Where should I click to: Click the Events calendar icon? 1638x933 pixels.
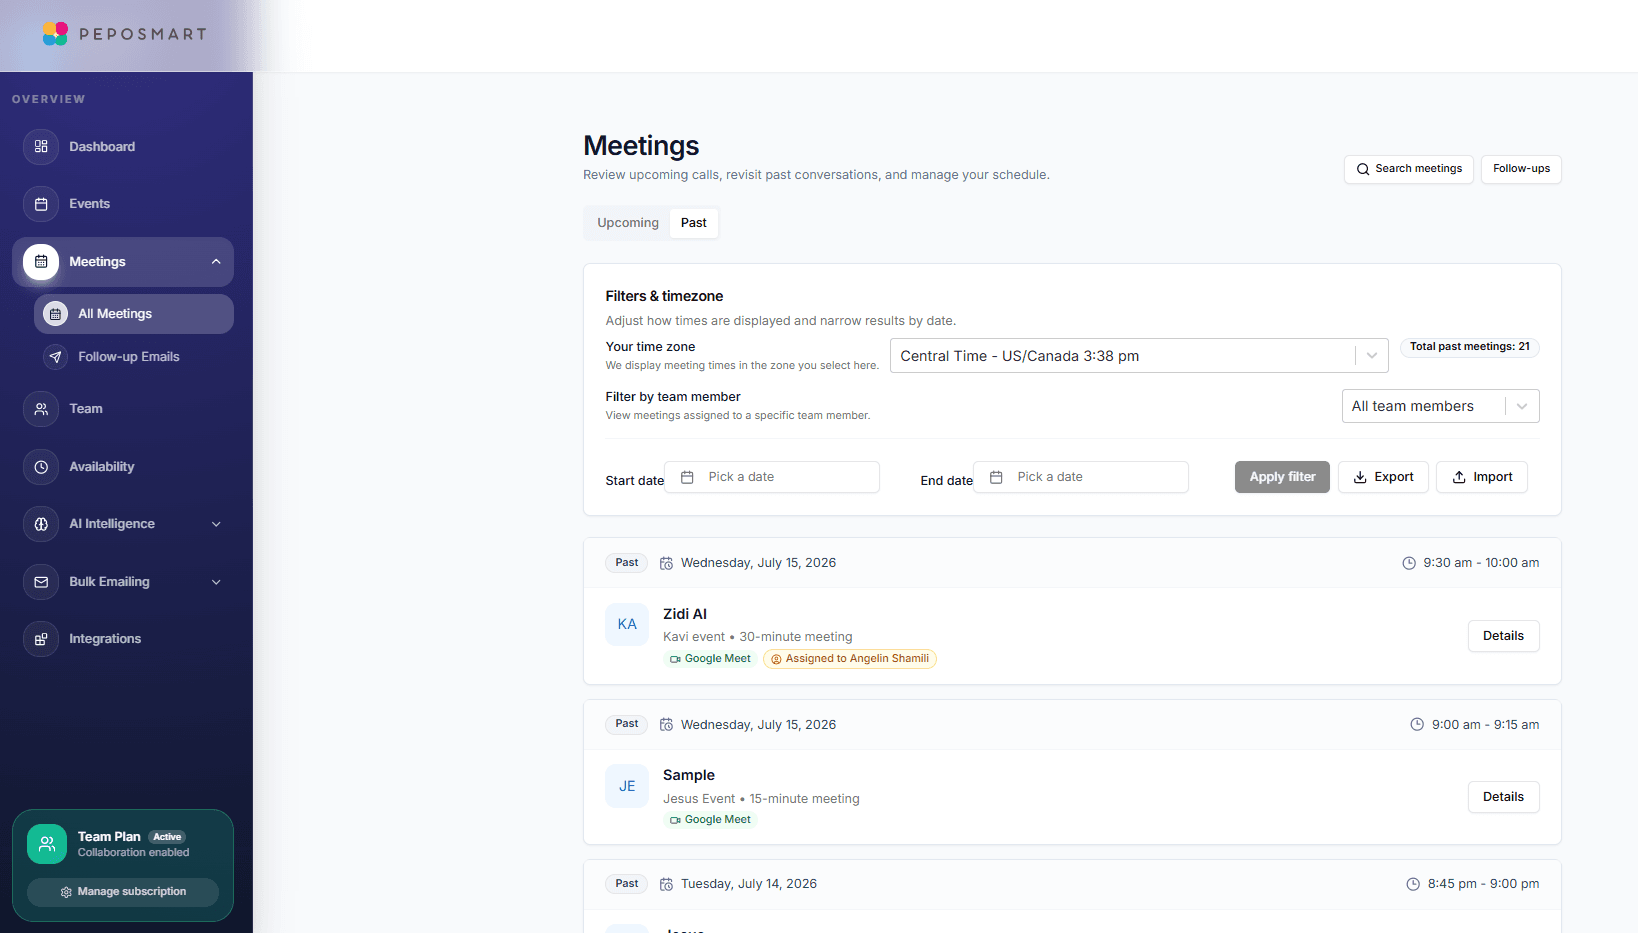coord(41,204)
